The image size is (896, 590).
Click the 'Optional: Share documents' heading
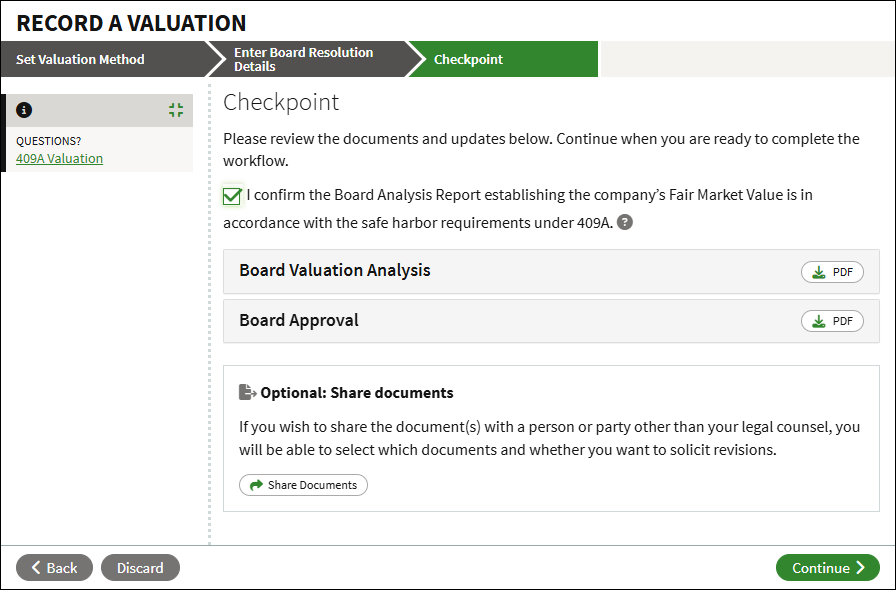tap(357, 393)
